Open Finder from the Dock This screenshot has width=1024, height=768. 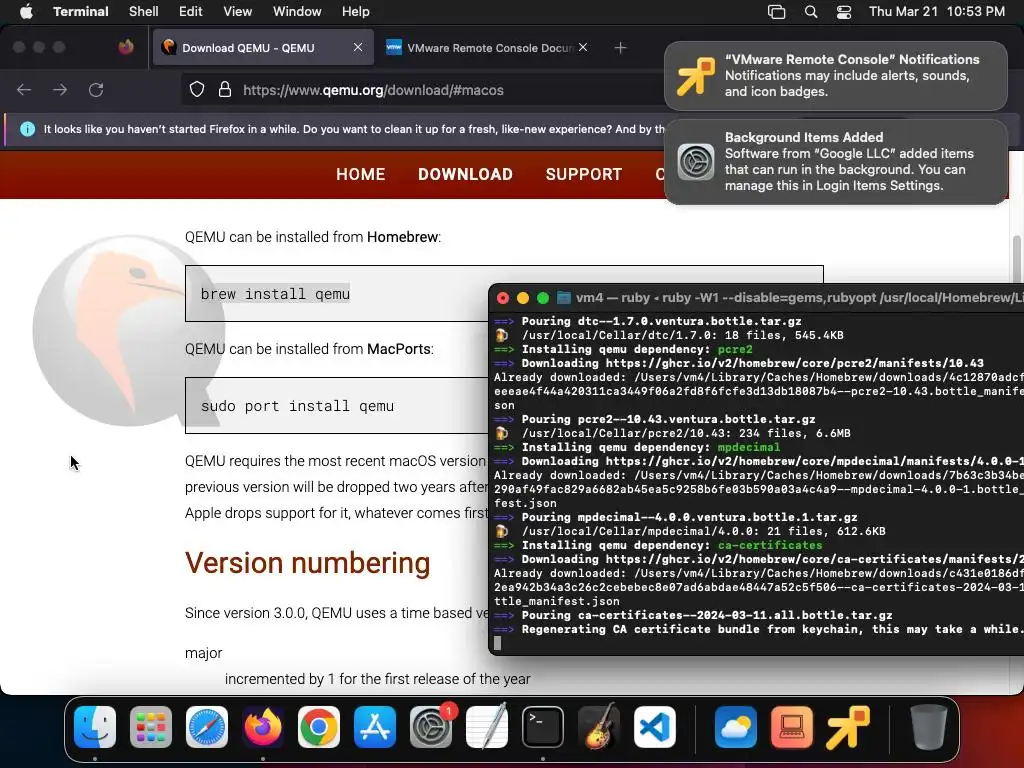click(x=95, y=727)
